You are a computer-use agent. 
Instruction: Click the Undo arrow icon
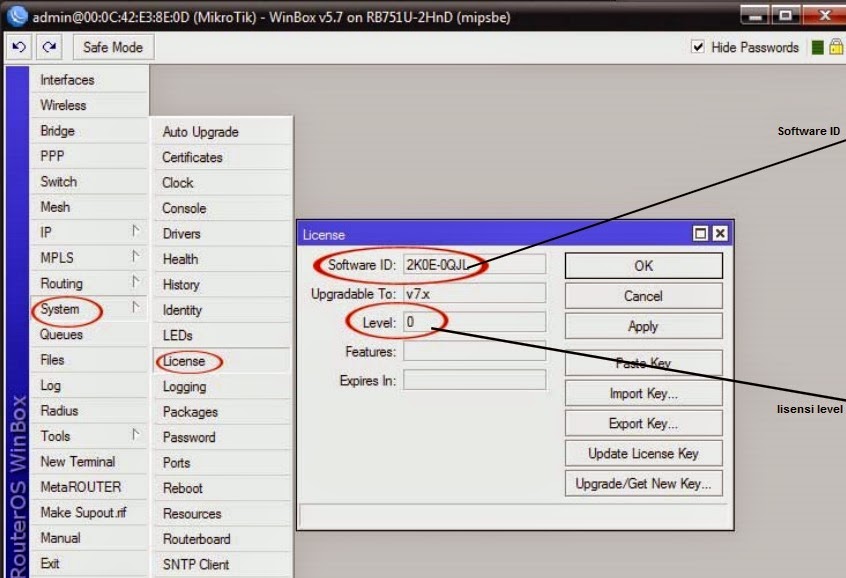point(19,47)
